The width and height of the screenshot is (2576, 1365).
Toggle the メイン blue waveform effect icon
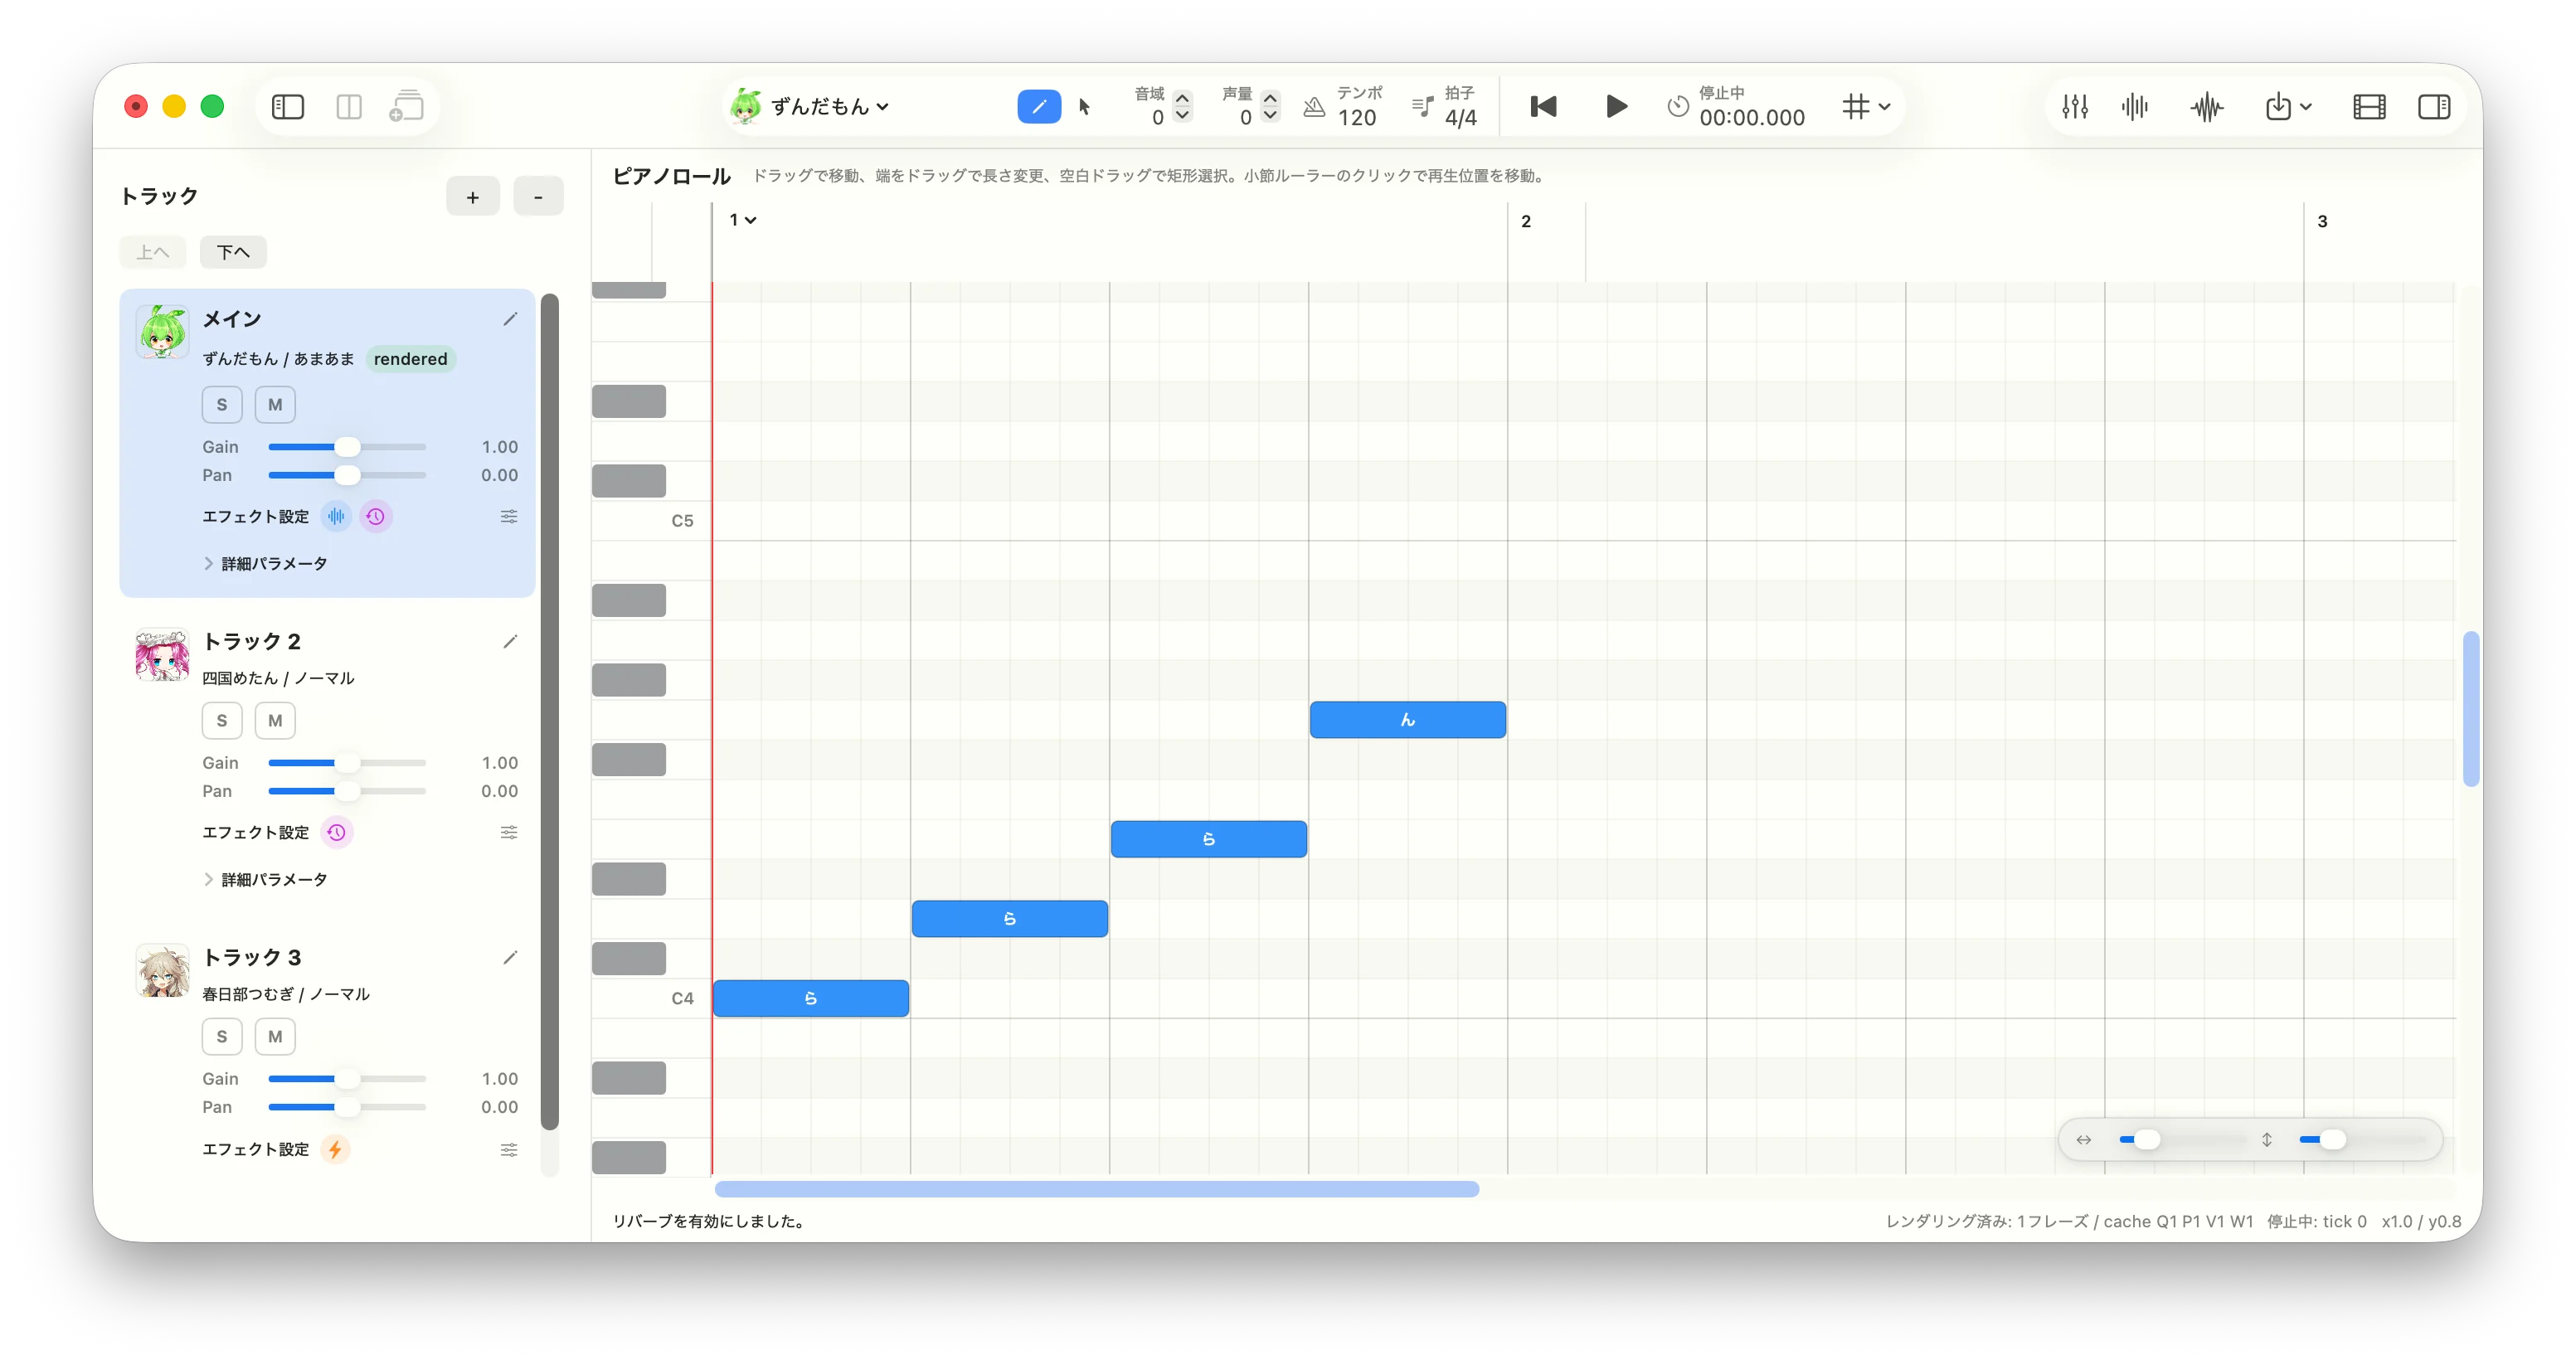point(336,516)
